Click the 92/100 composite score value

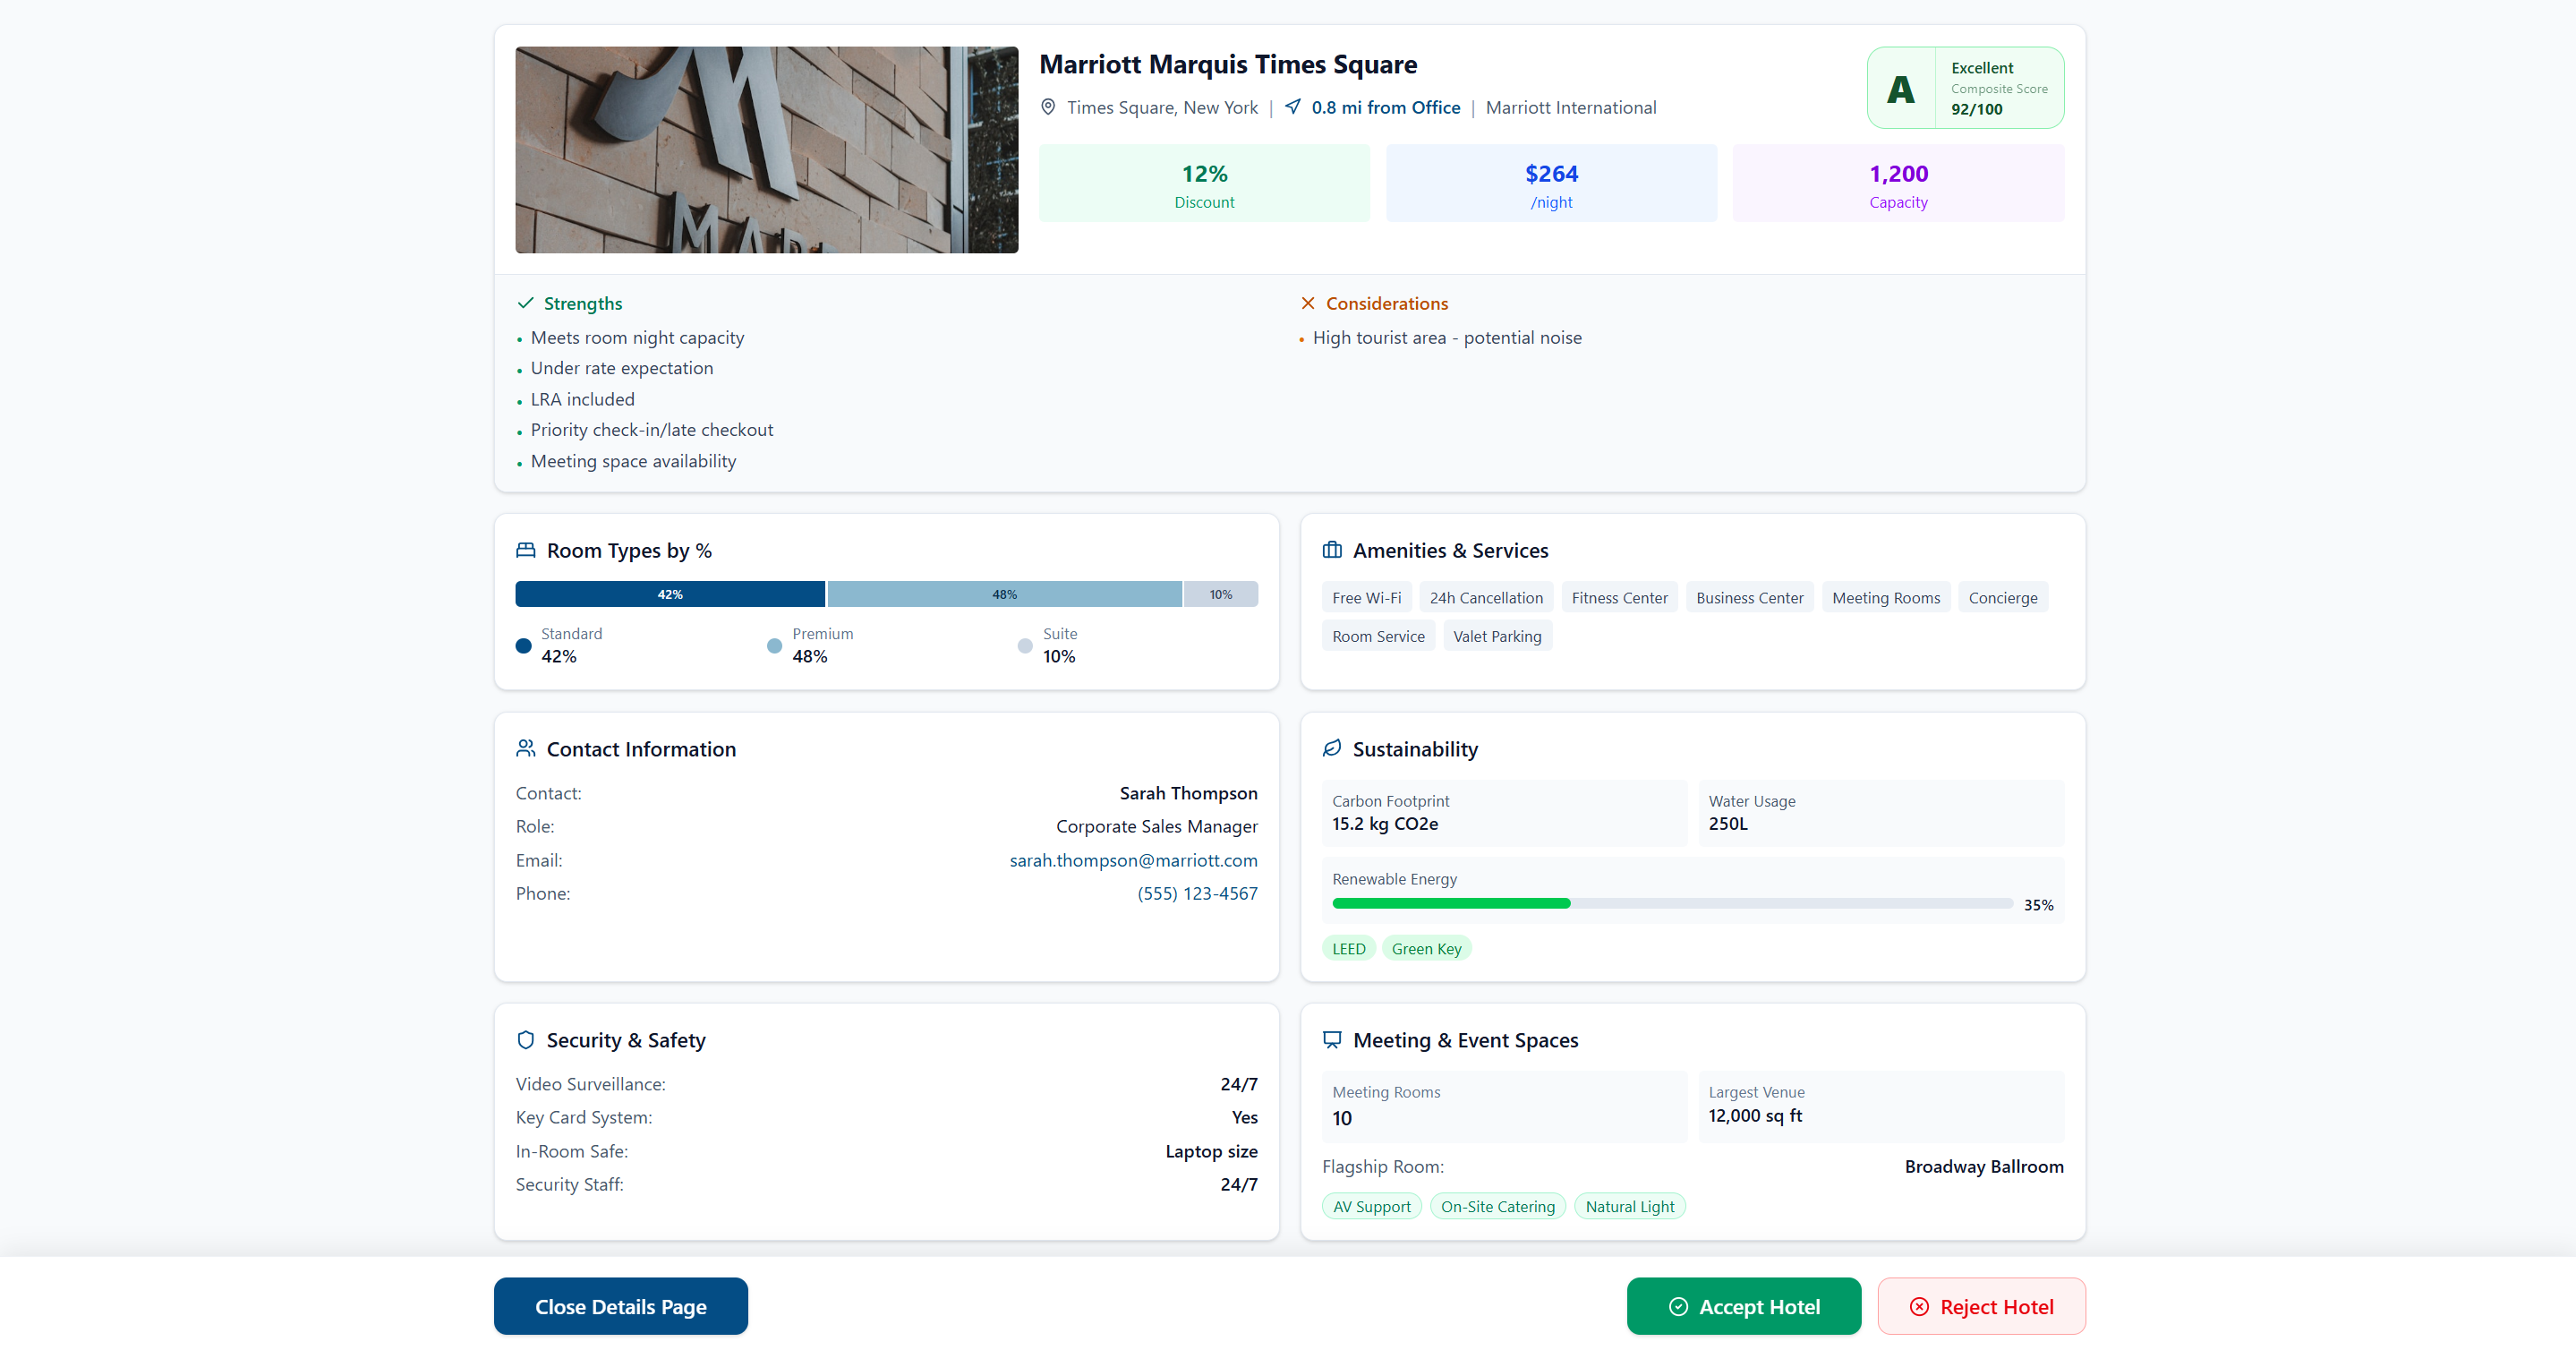point(1976,109)
